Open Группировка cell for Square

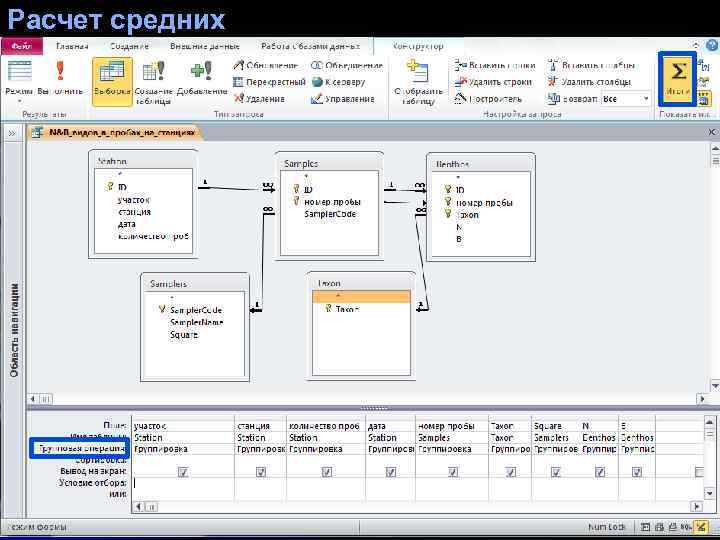556,449
